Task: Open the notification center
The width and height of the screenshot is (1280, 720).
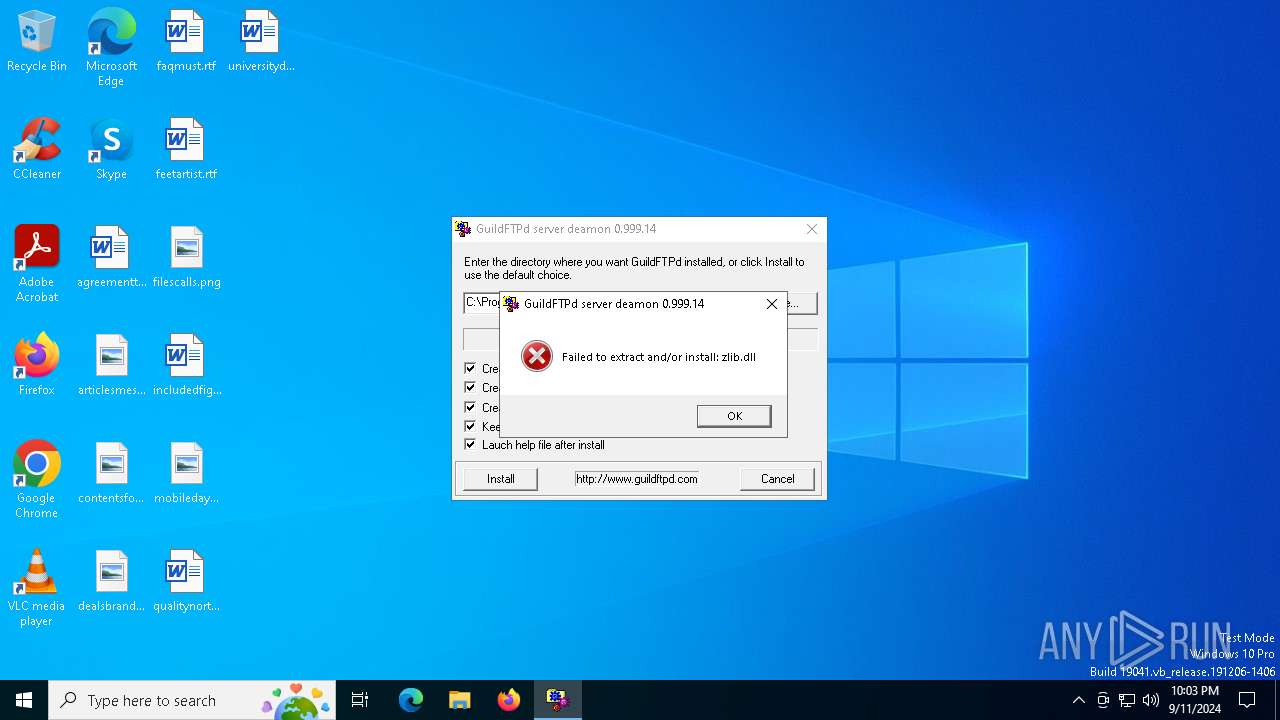Action: (x=1247, y=700)
